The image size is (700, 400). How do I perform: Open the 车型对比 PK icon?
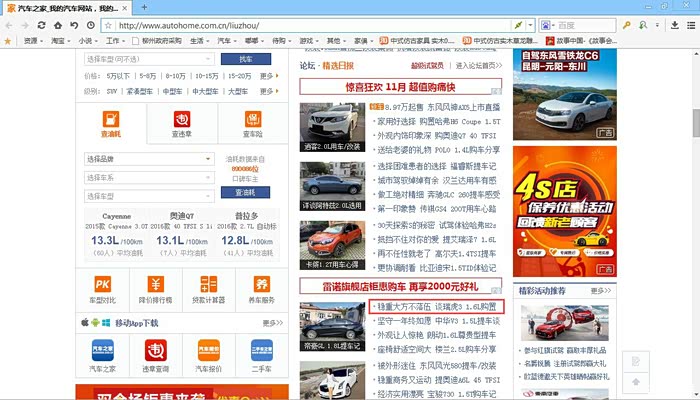pos(103,285)
